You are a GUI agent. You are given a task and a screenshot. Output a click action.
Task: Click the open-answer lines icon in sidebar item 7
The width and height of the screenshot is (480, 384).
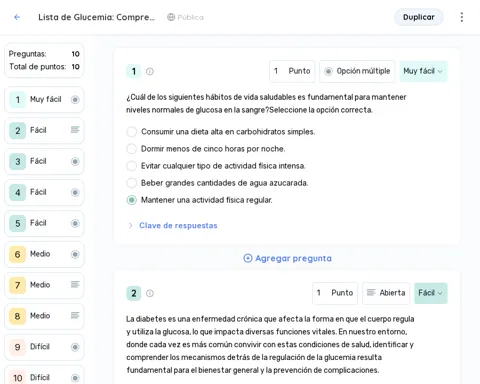(75, 284)
